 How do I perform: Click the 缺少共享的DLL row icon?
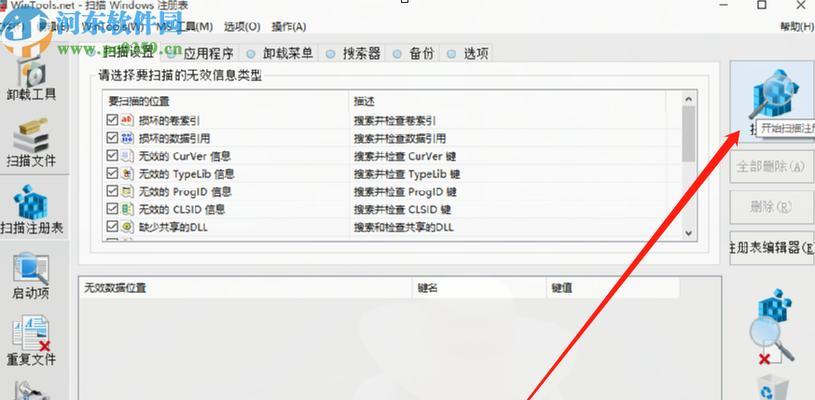pyautogui.click(x=127, y=226)
